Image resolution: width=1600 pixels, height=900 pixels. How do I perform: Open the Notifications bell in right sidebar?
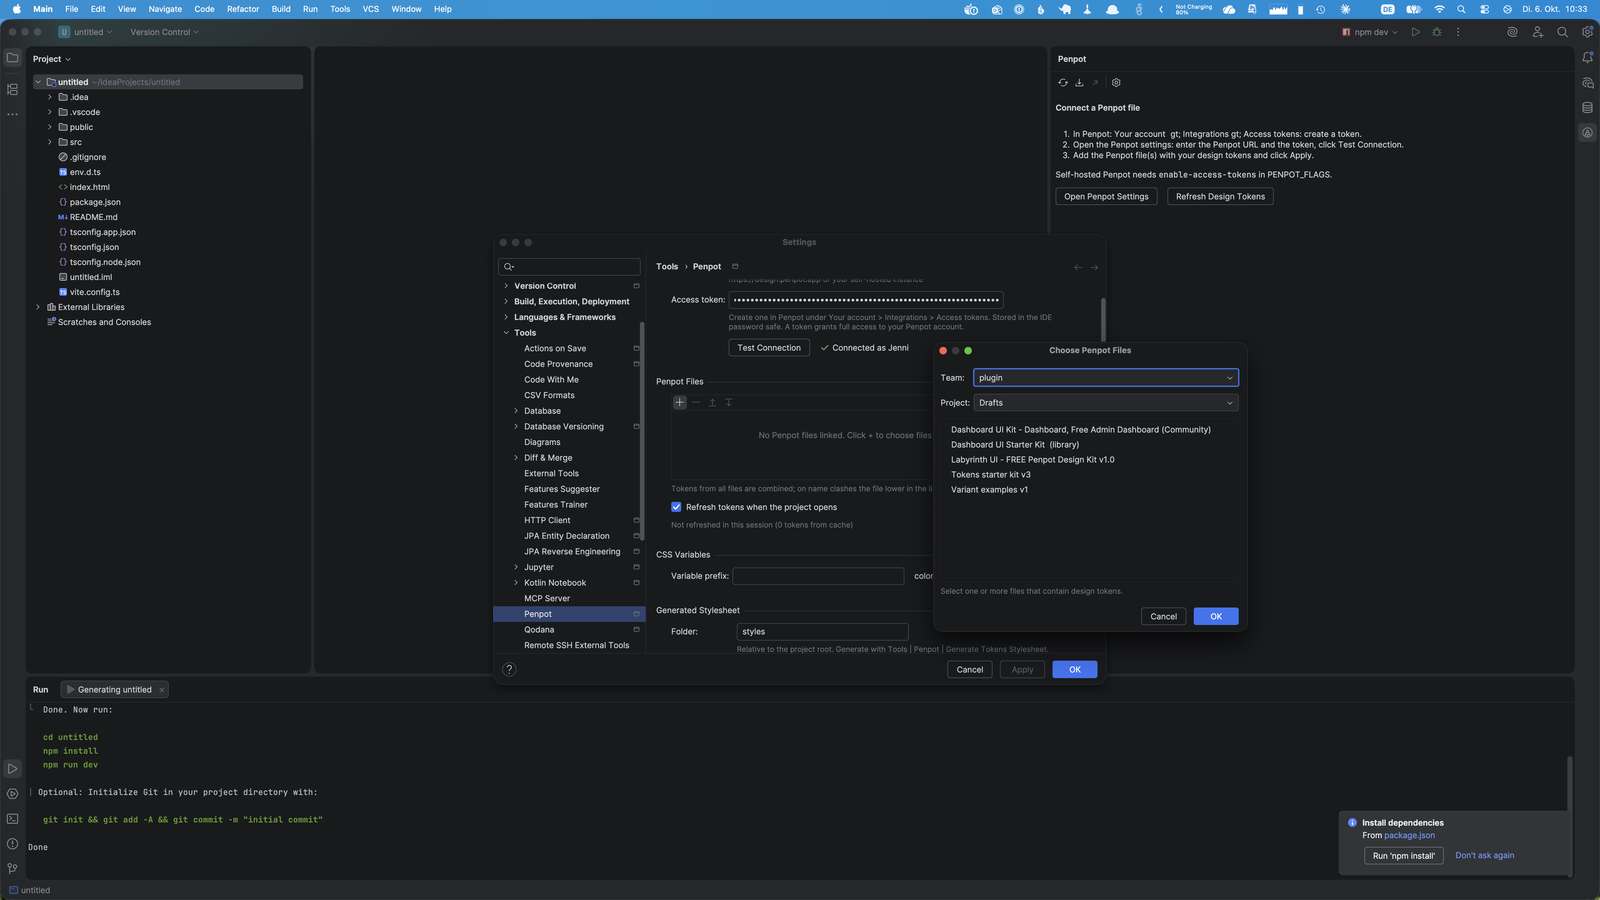(1587, 58)
